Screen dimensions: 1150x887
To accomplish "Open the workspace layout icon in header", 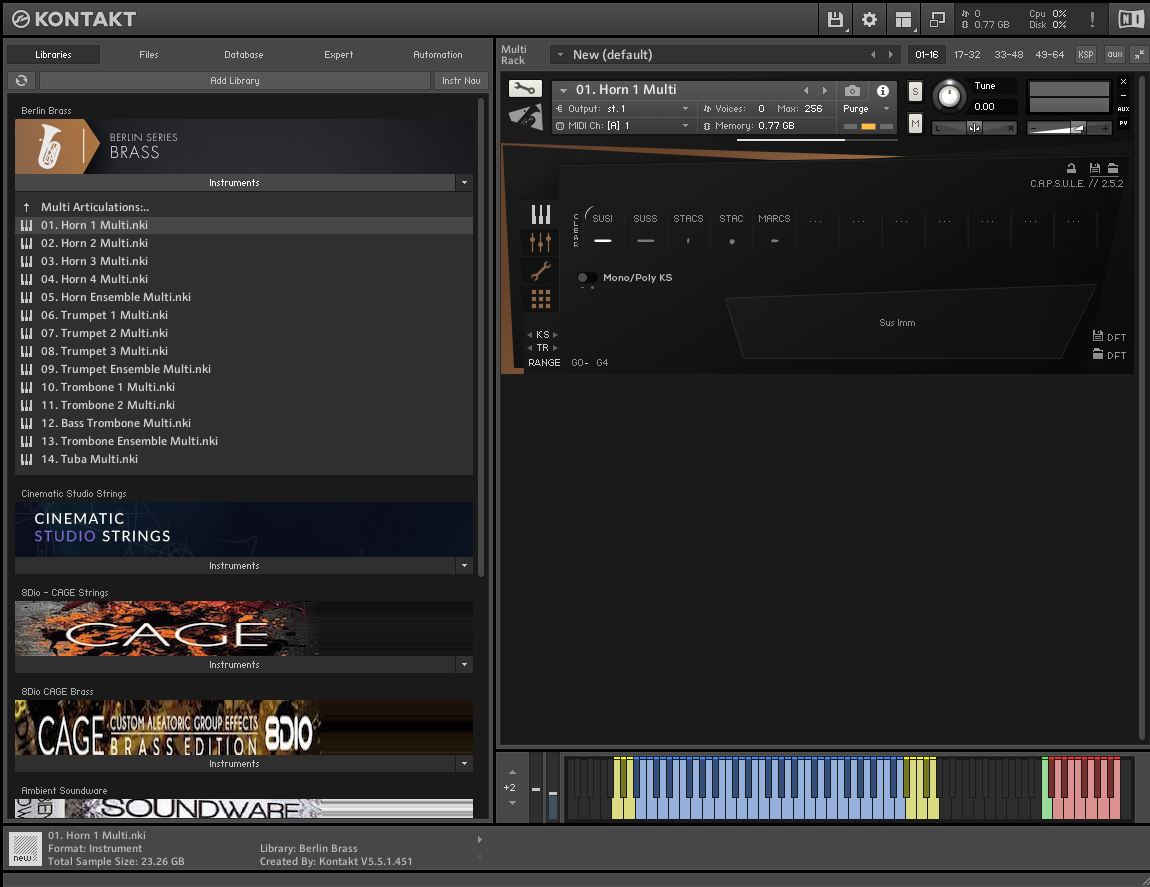I will [904, 20].
